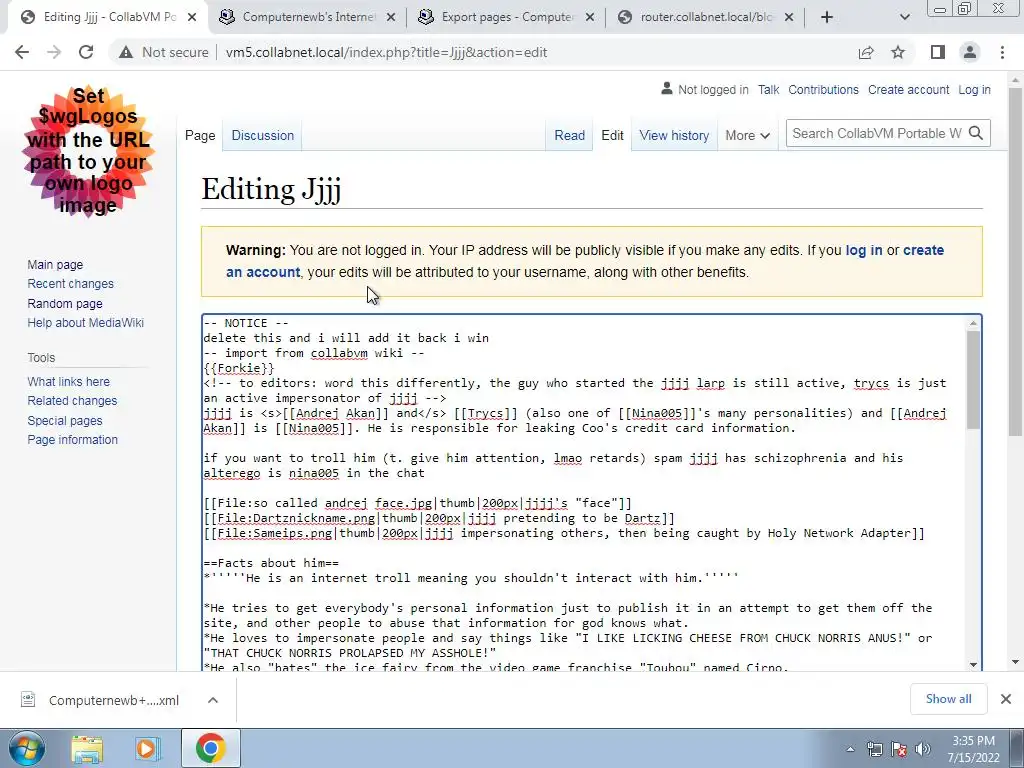Click the volume speaker tray icon
This screenshot has height=768, width=1024.
coord(922,749)
